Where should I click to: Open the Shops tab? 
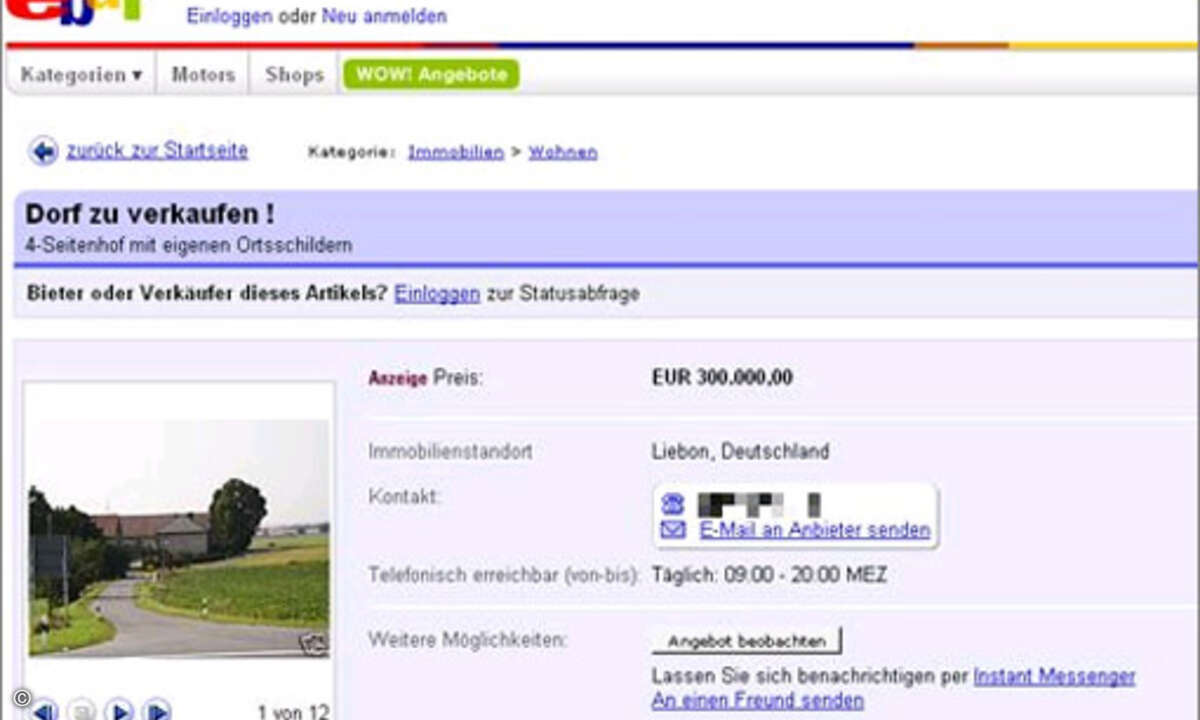pos(294,75)
